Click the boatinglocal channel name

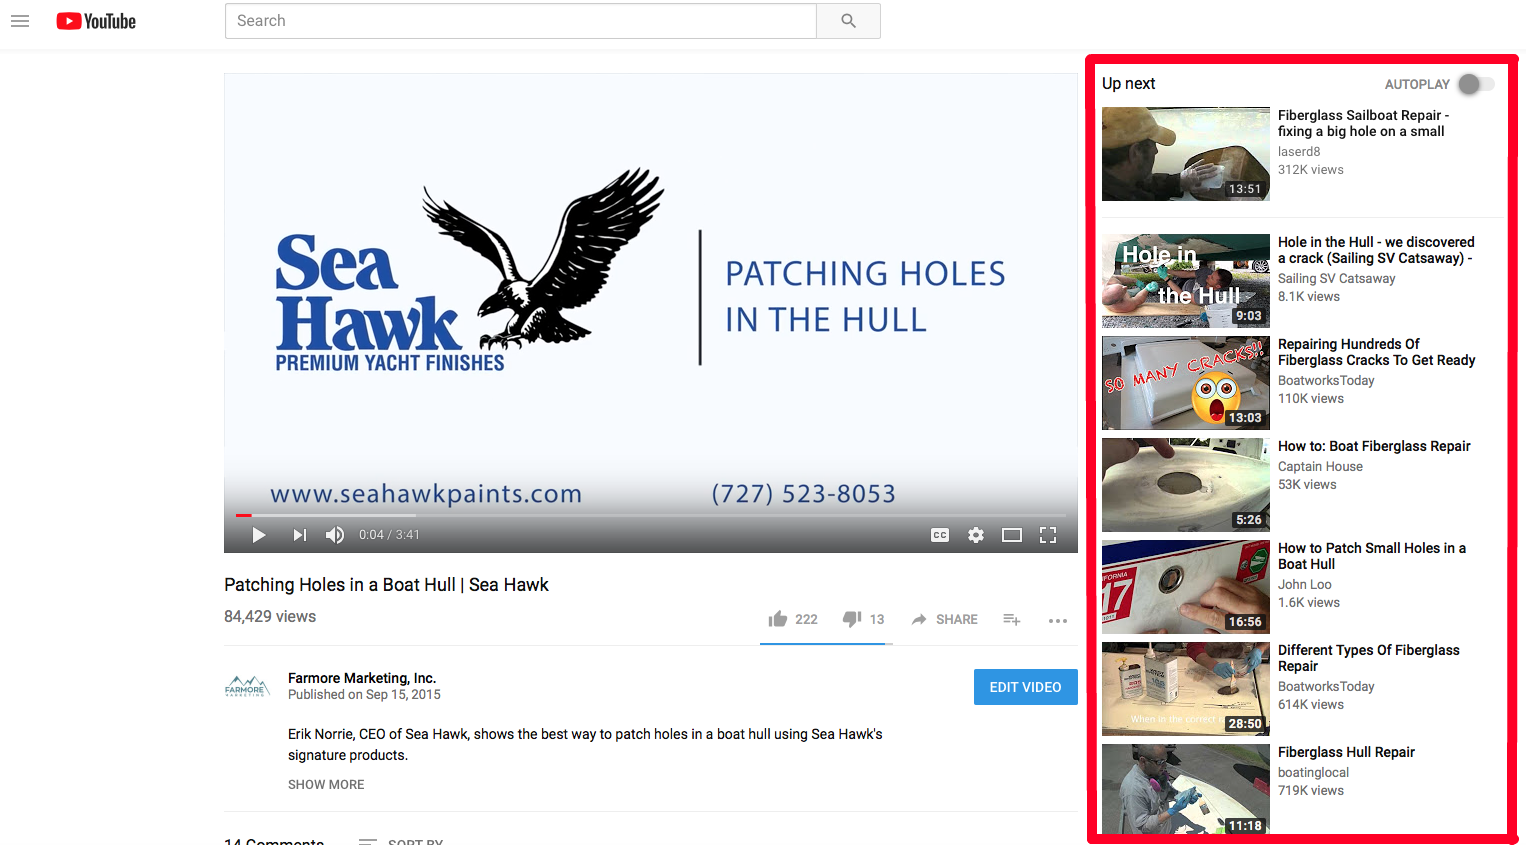(1313, 773)
